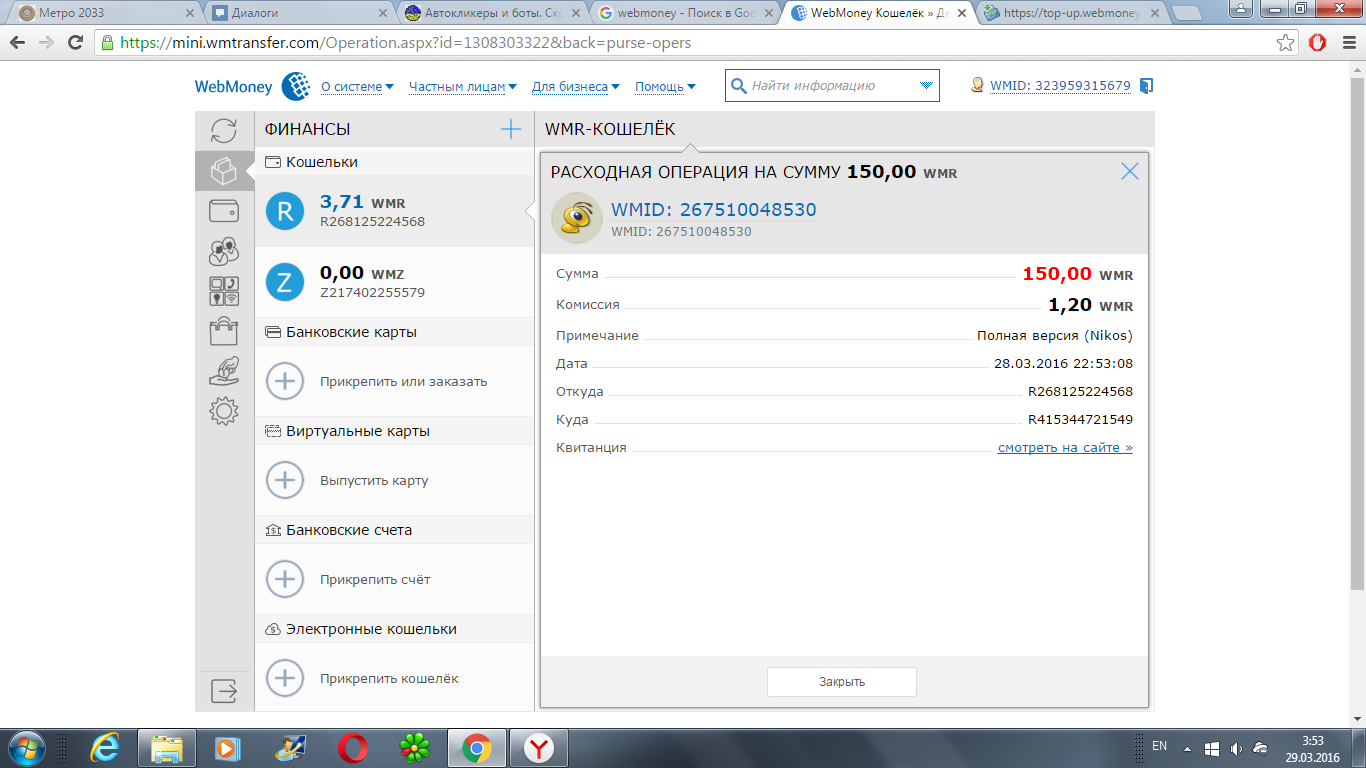Screen dimensions: 1366x768
Task: Open the shopping bag icon in sidebar
Action: pyautogui.click(x=224, y=331)
